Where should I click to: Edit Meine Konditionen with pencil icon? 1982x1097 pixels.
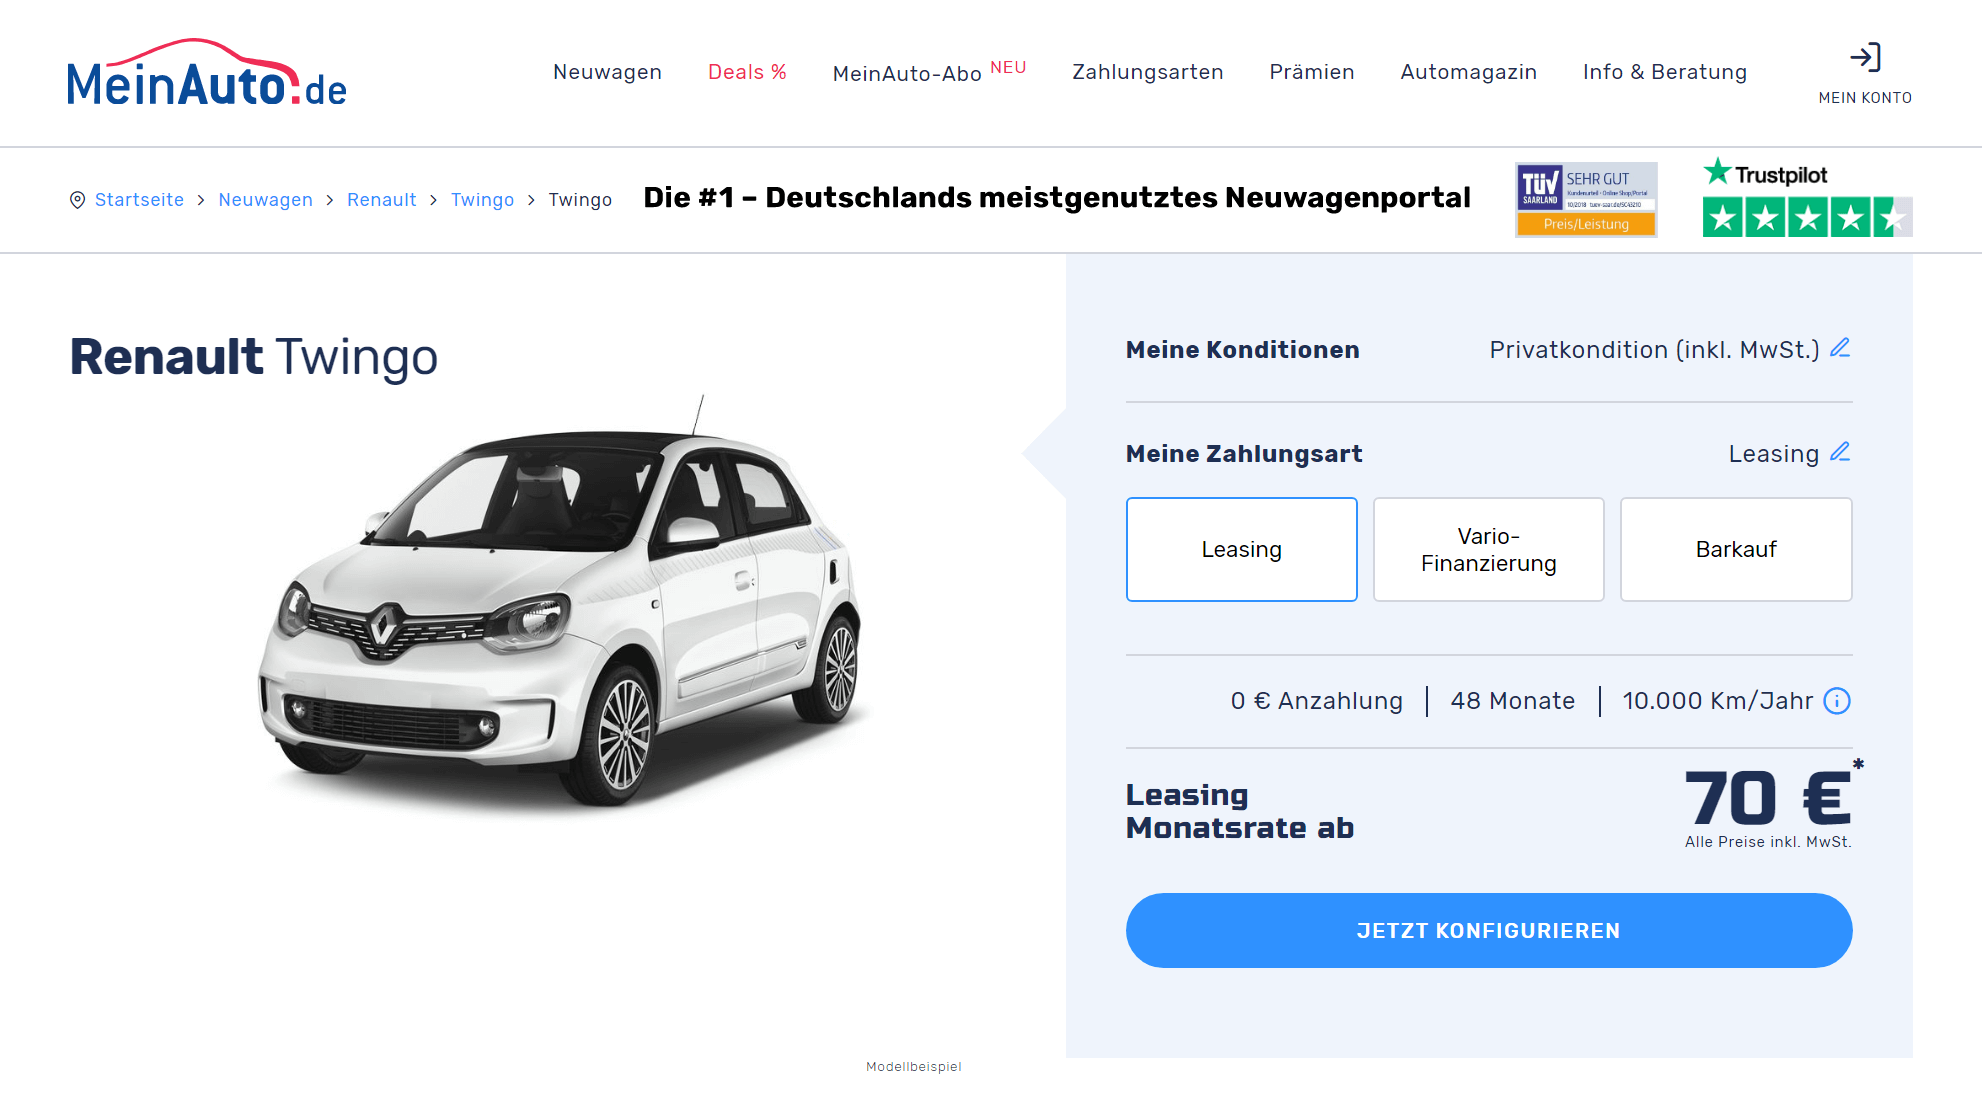tap(1840, 348)
